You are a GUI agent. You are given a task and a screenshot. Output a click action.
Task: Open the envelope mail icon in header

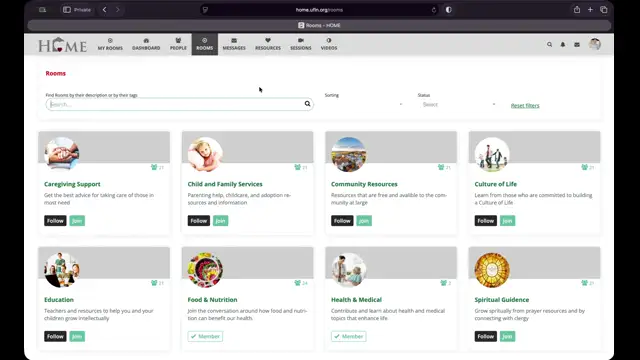(577, 44)
